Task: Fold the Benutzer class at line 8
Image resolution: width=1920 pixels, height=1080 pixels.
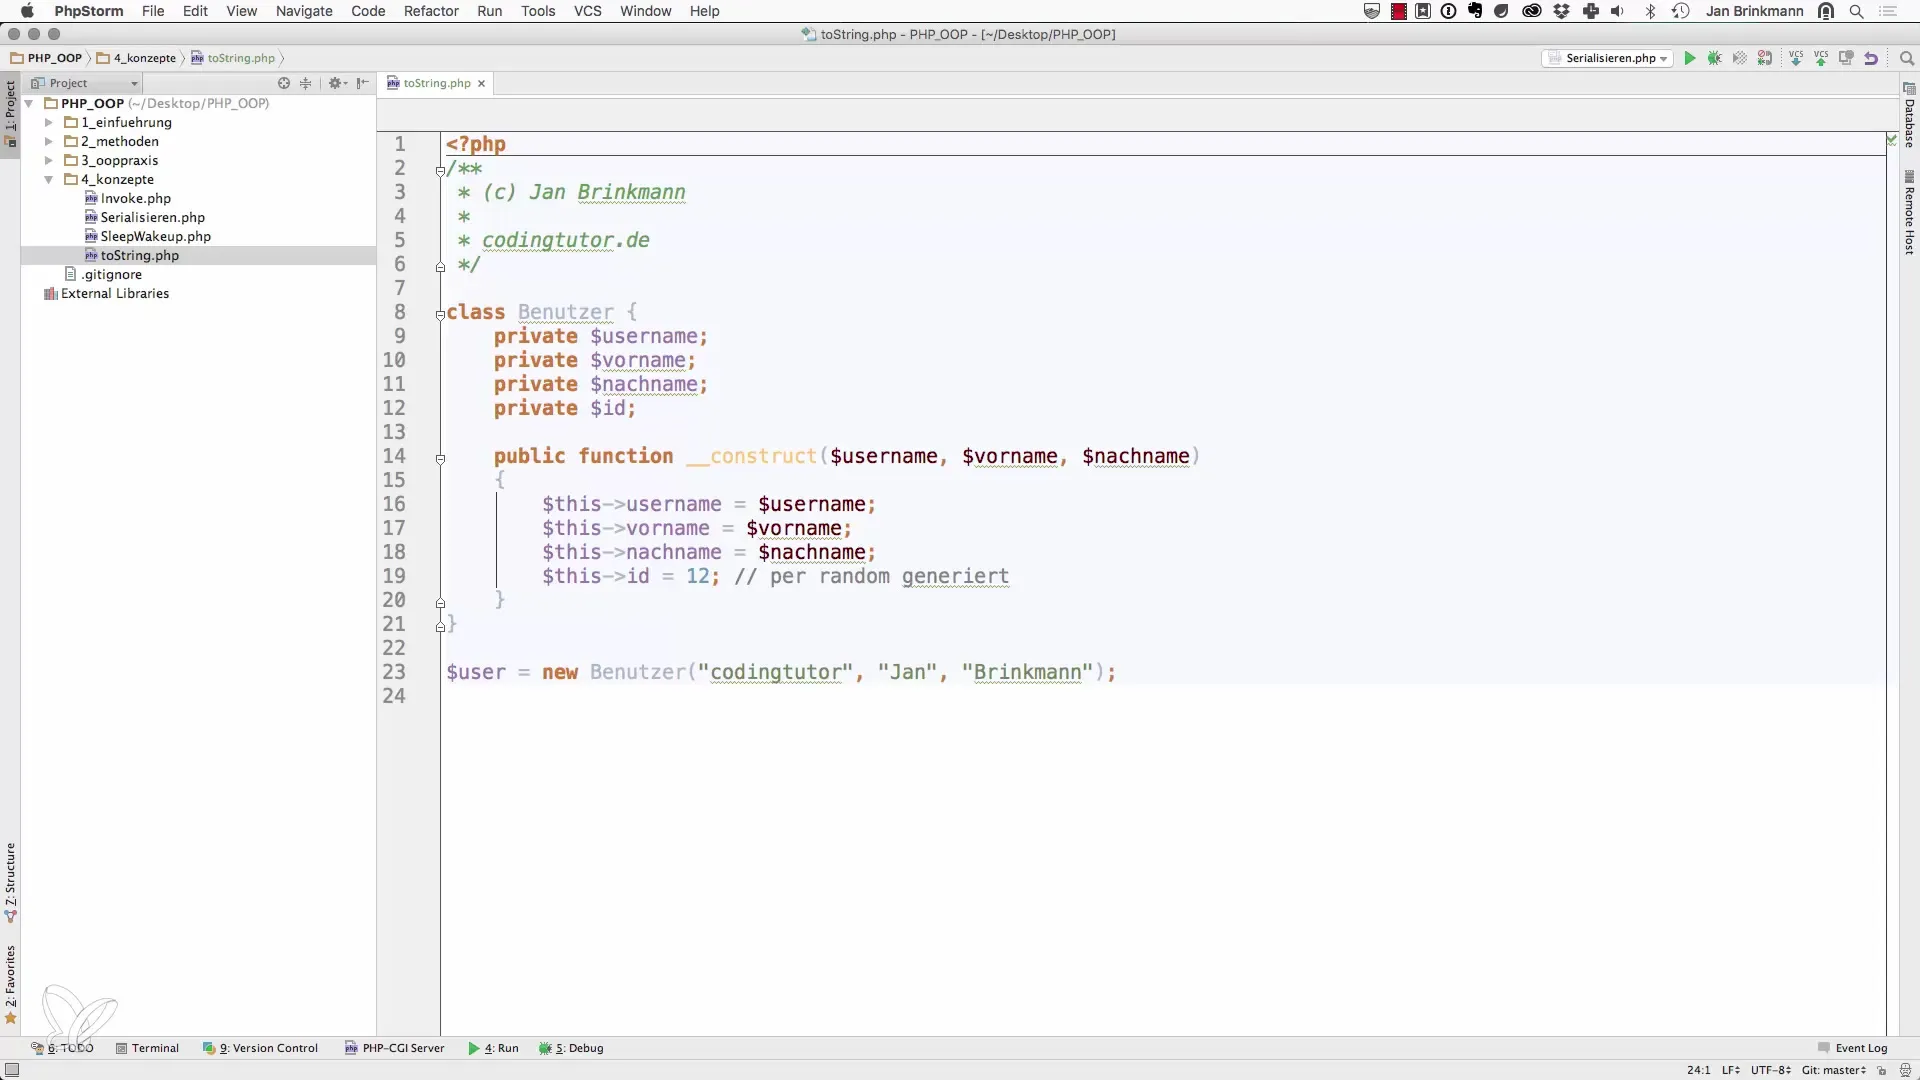Action: click(x=440, y=314)
